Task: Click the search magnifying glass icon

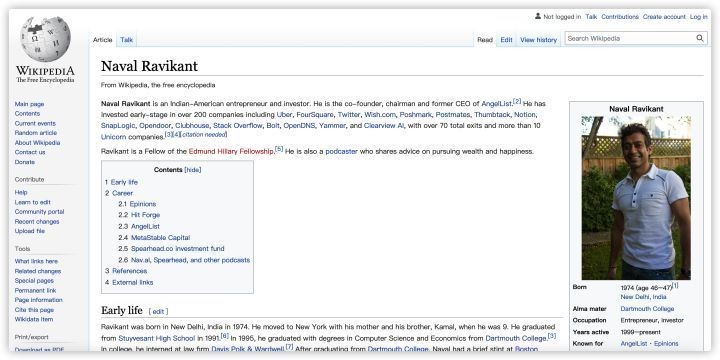Action: click(x=700, y=39)
